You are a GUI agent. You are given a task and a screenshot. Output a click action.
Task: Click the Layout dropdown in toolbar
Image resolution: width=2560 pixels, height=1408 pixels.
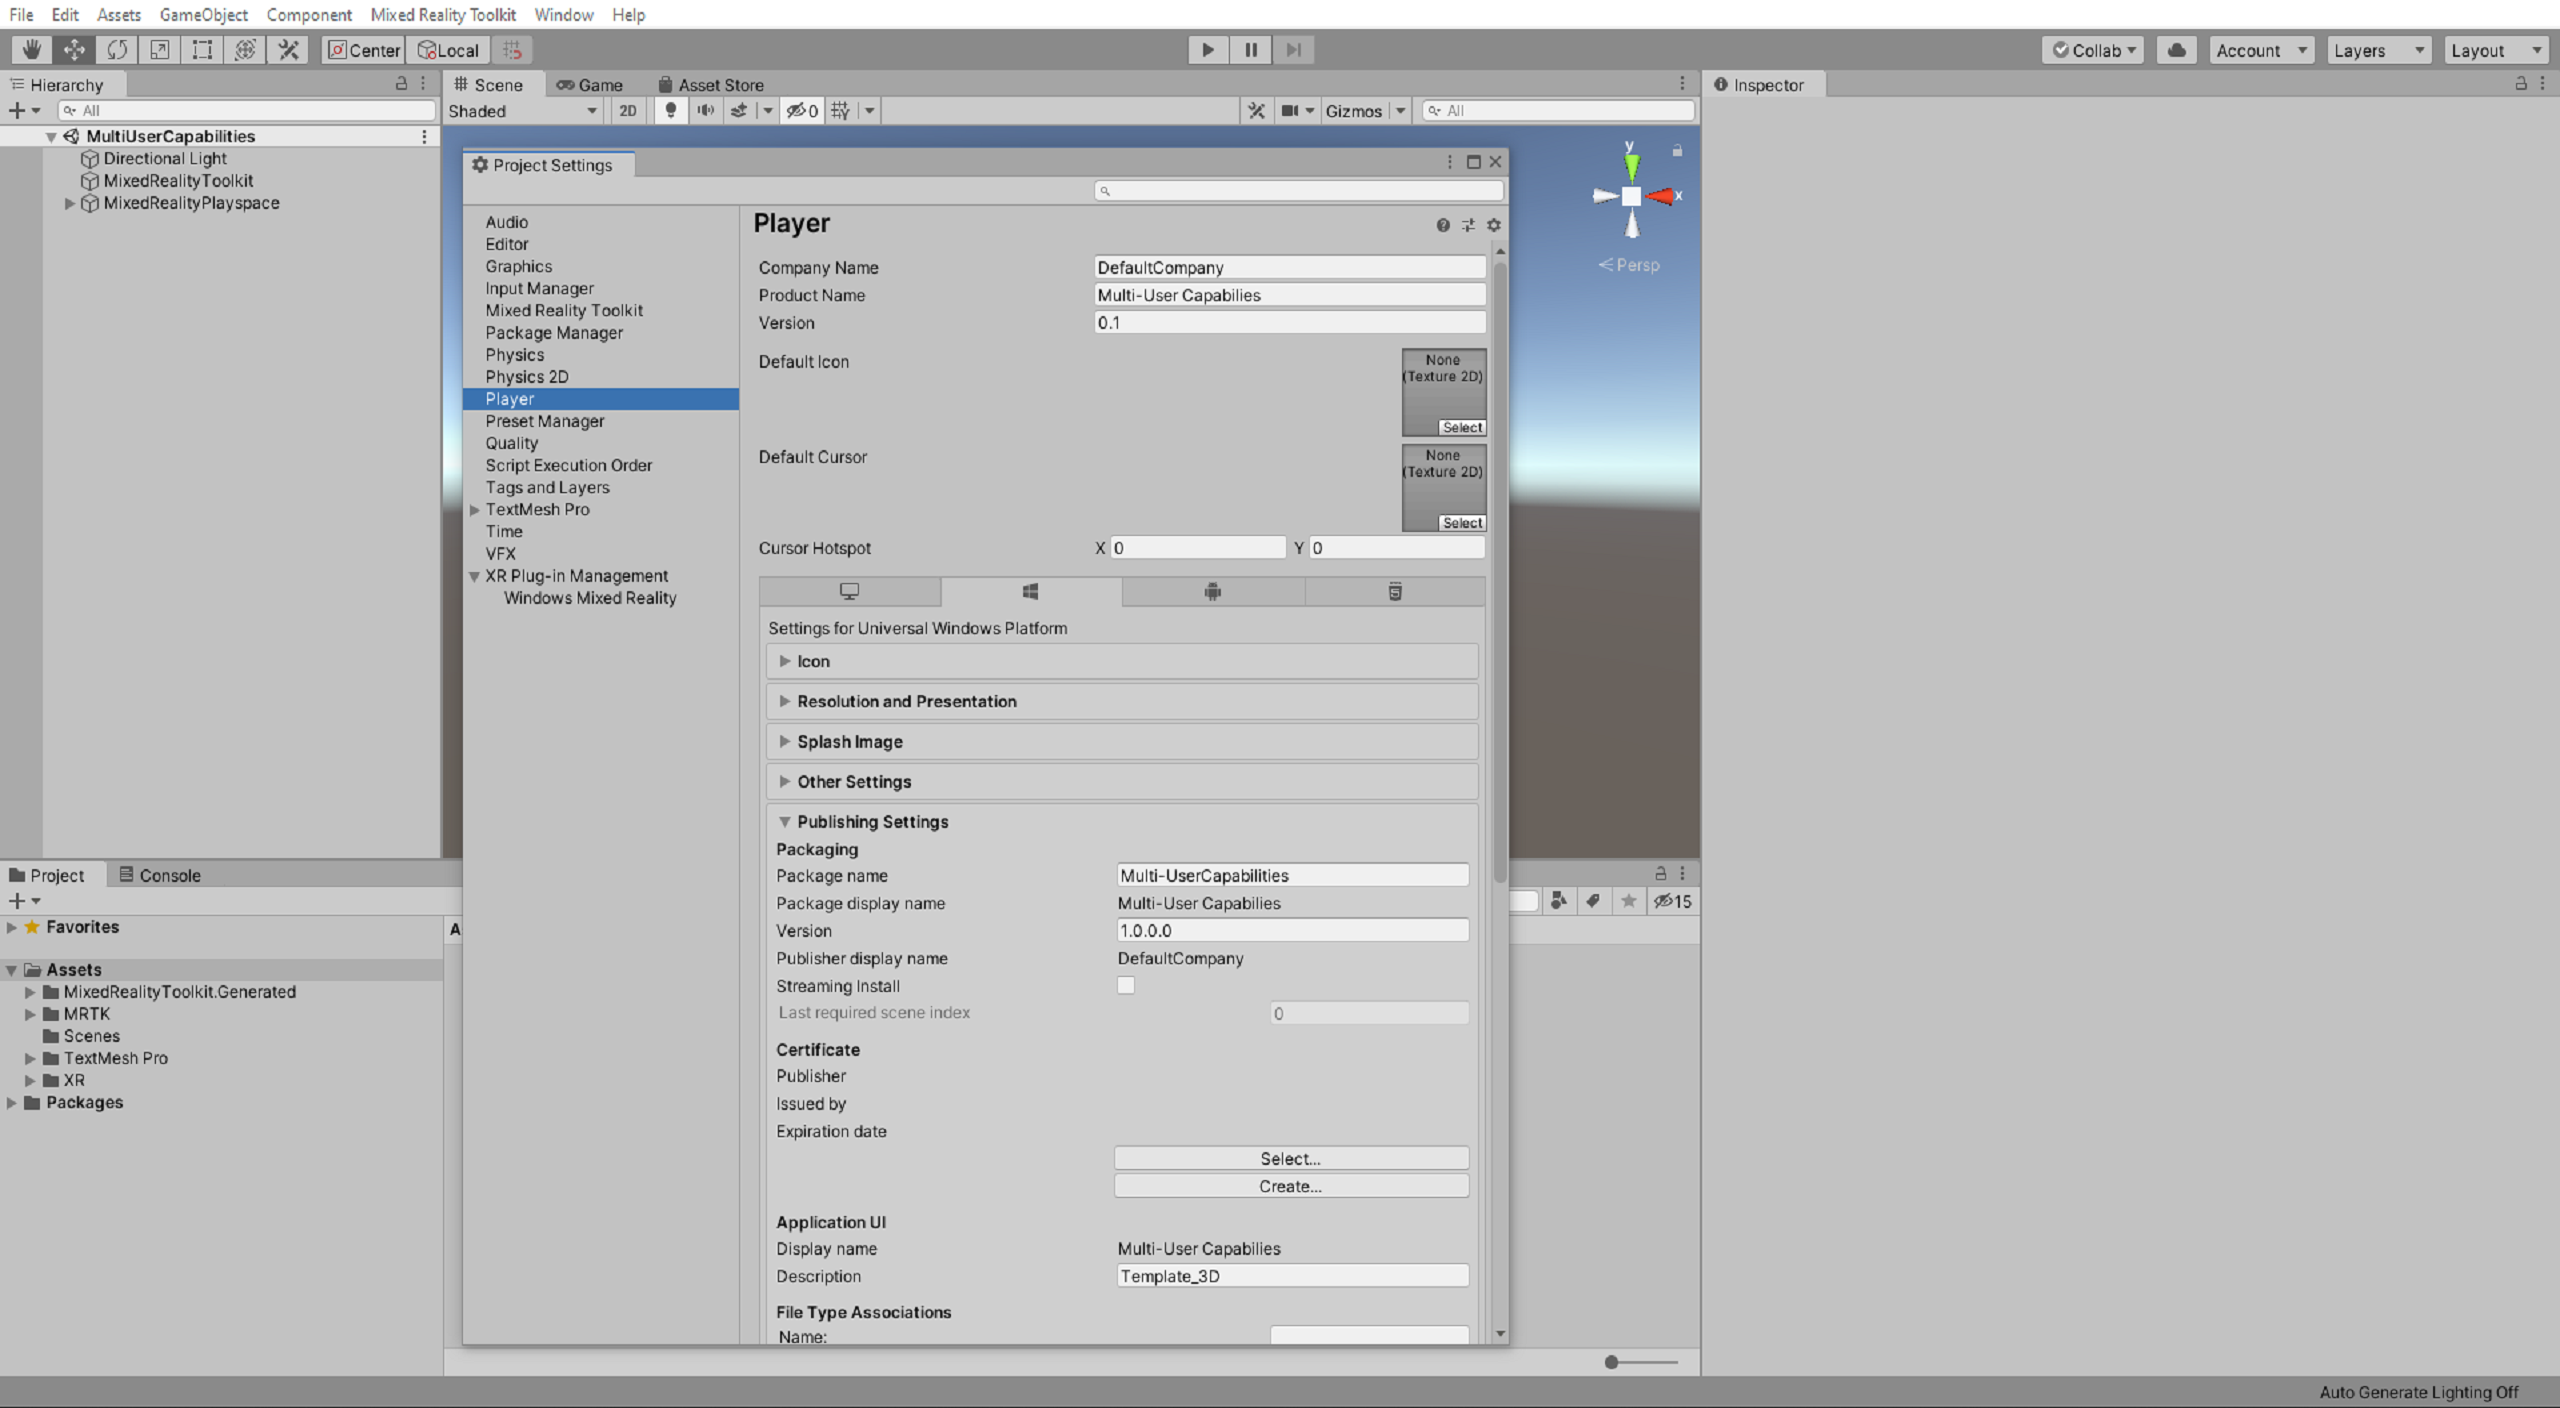[x=2491, y=49]
